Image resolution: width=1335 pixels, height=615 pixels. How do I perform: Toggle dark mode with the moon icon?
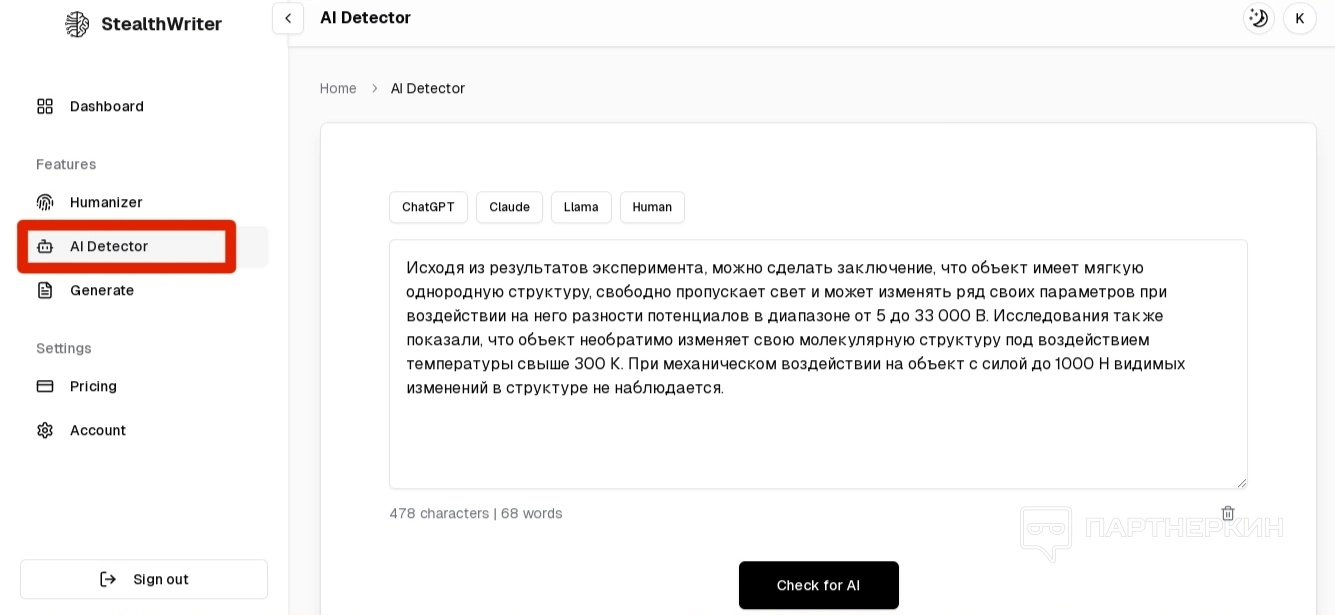coord(1258,18)
